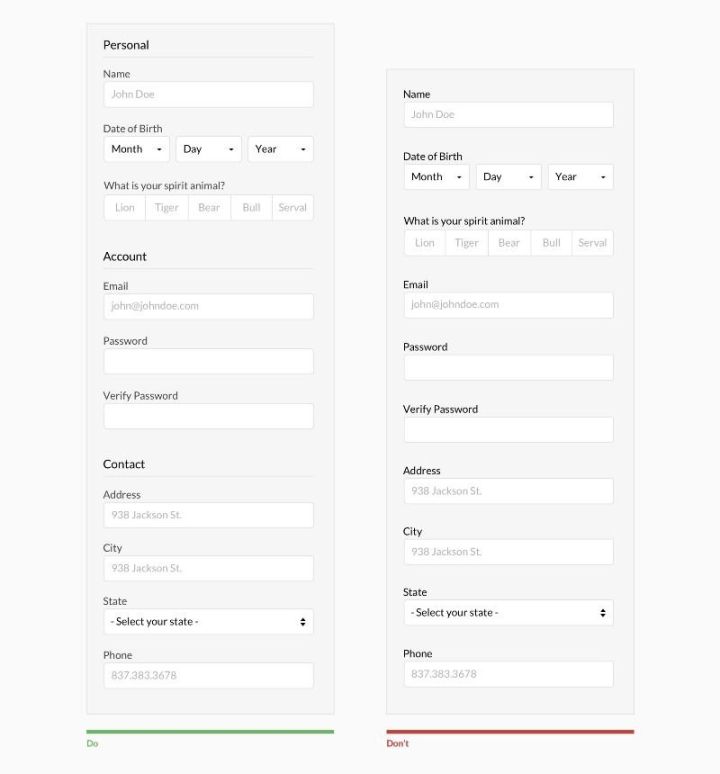Expand state selector in right form
720x774 pixels.
[508, 613]
